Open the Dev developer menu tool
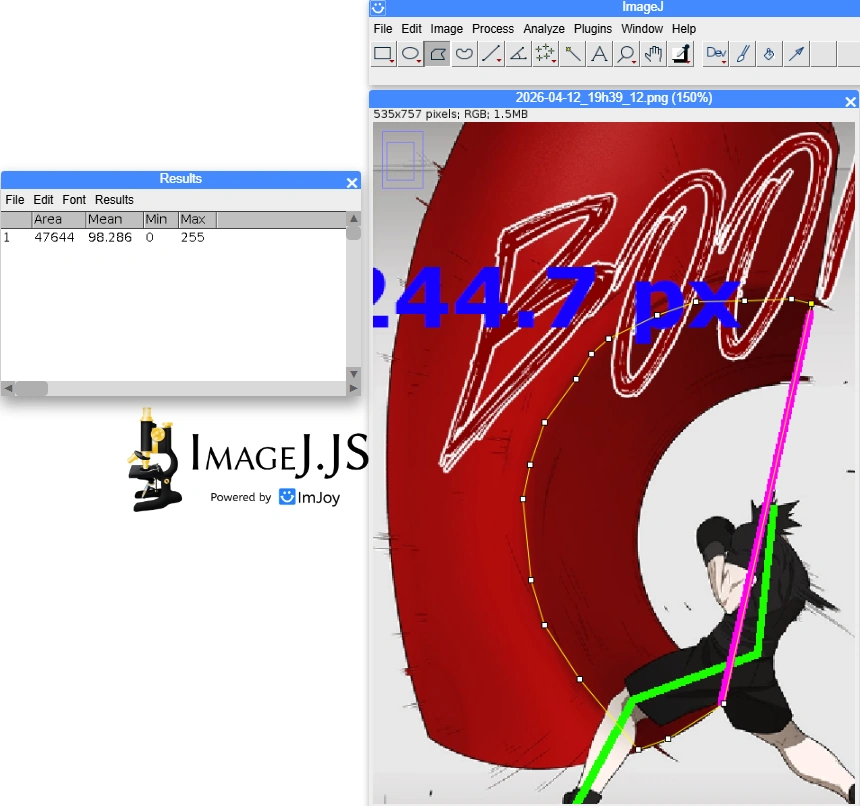The width and height of the screenshot is (860, 806). click(x=716, y=54)
